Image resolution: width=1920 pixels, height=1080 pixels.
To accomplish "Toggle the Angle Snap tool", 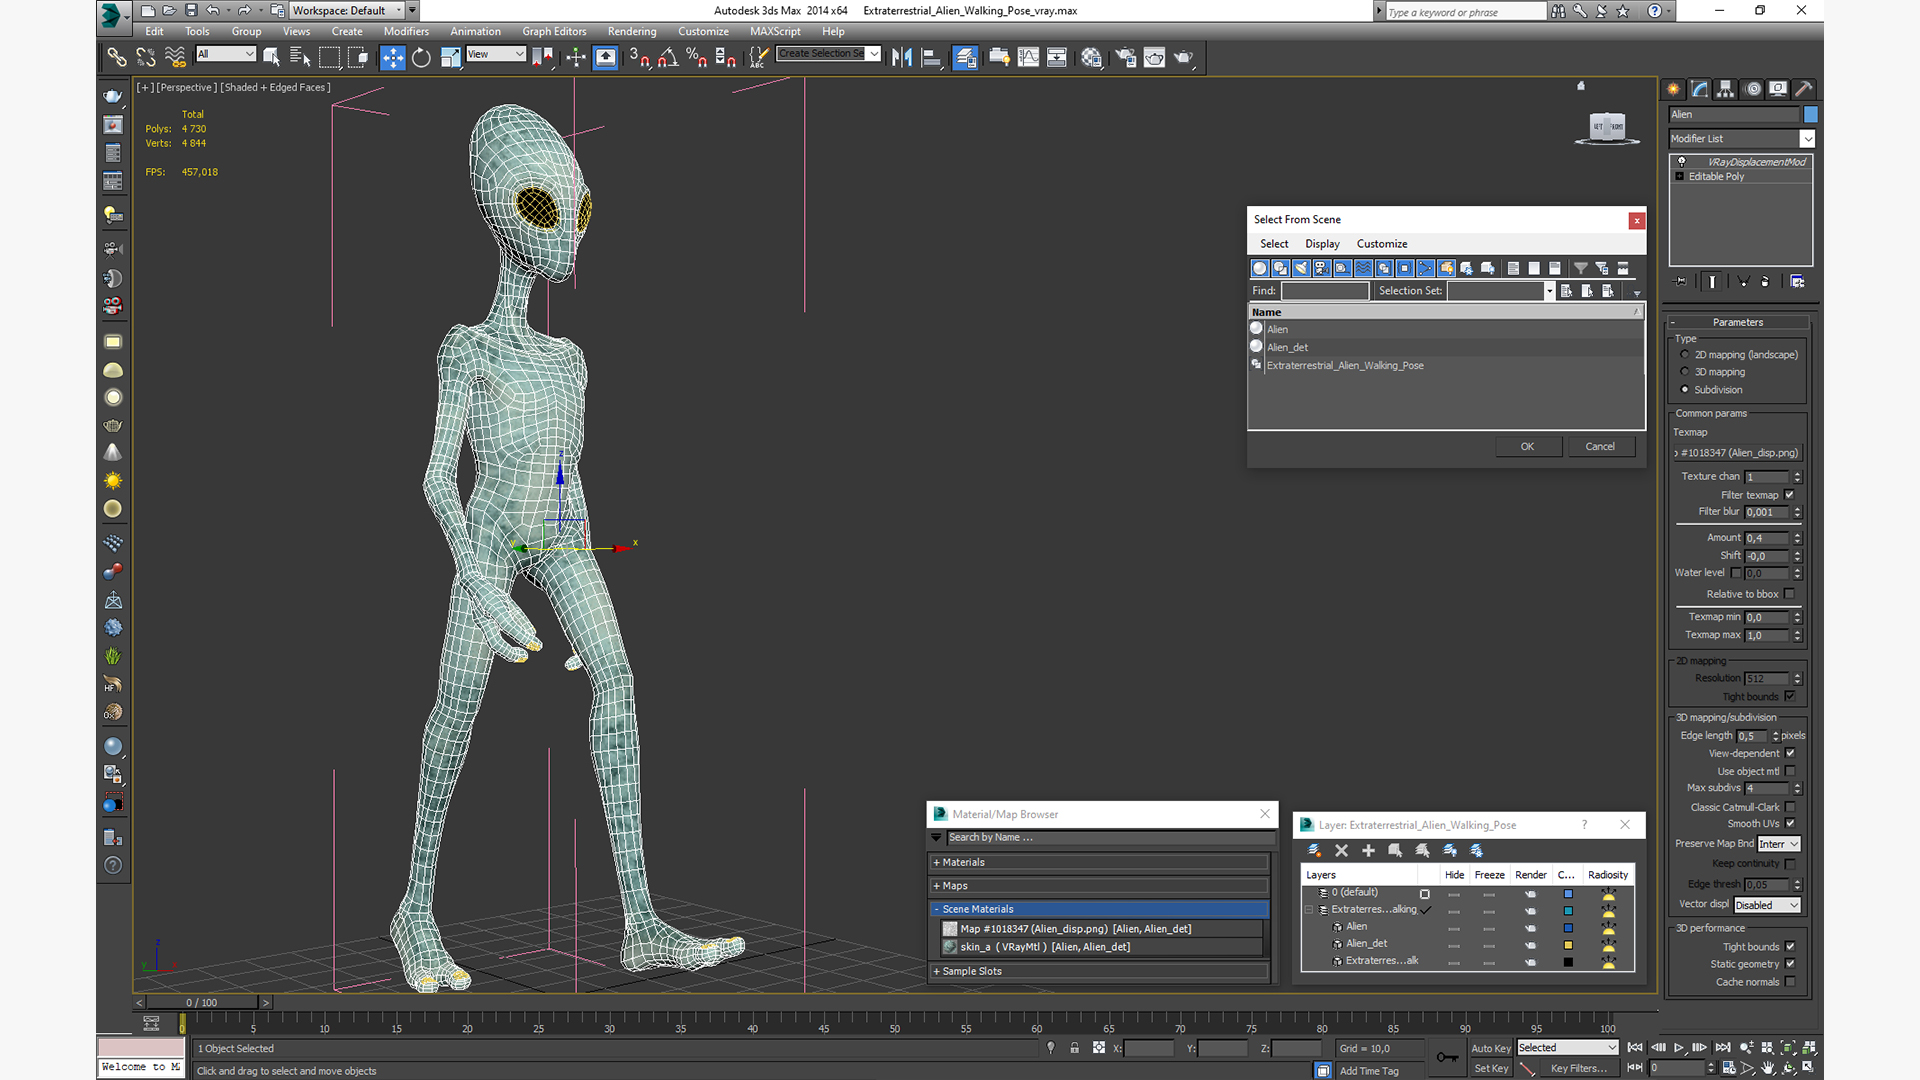I will (668, 58).
